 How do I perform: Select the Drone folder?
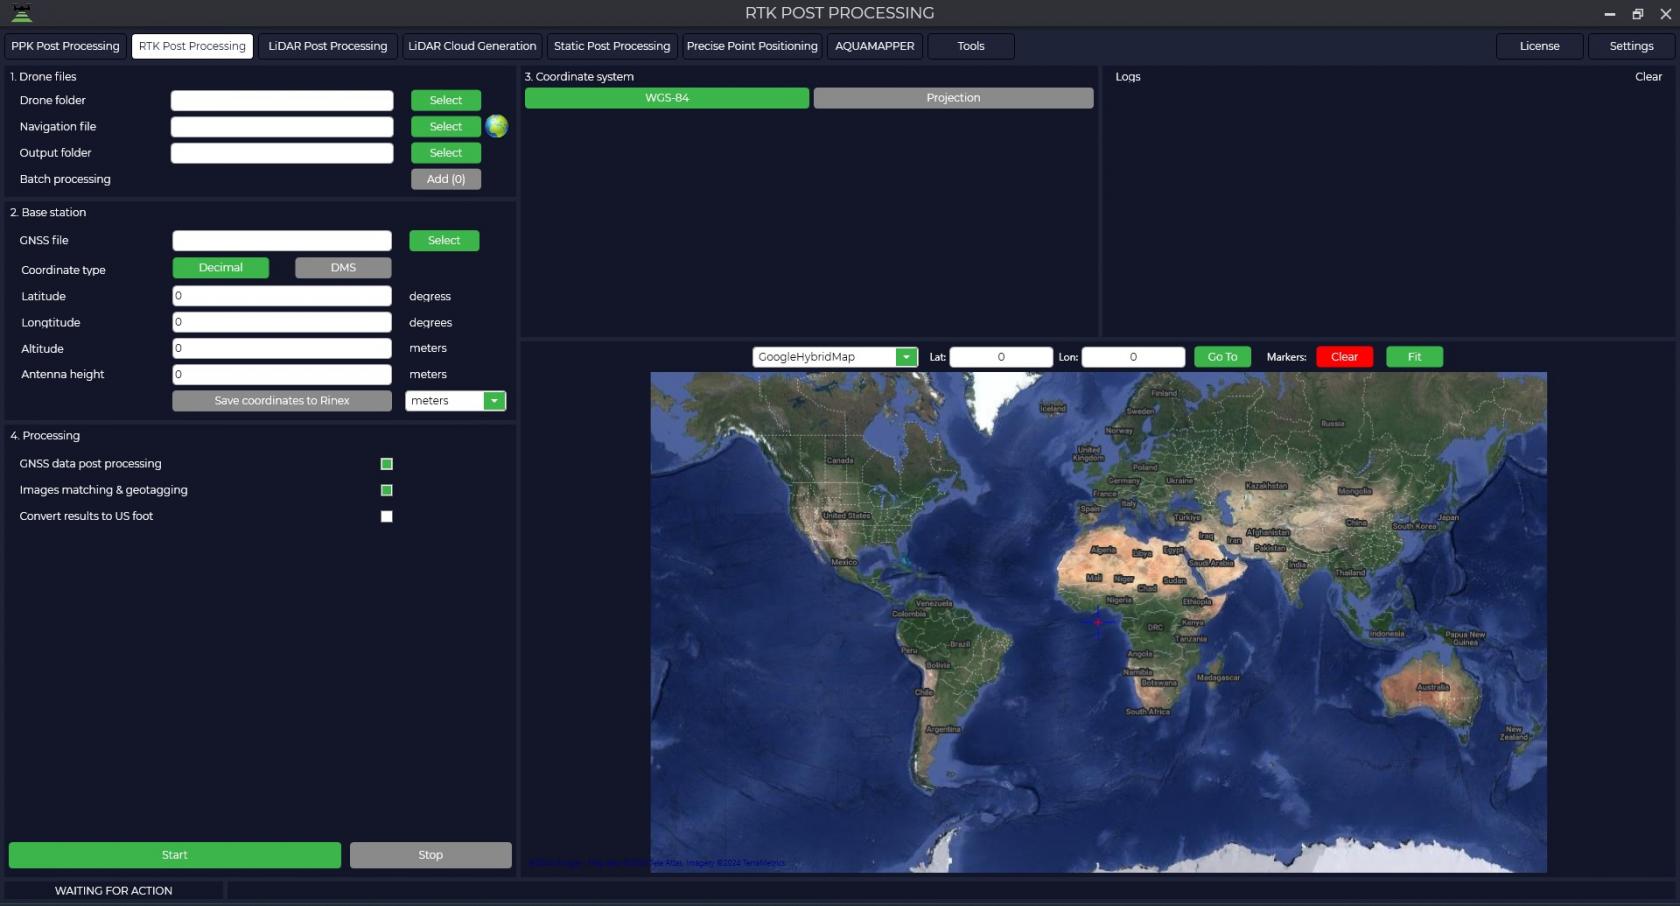pyautogui.click(x=446, y=100)
